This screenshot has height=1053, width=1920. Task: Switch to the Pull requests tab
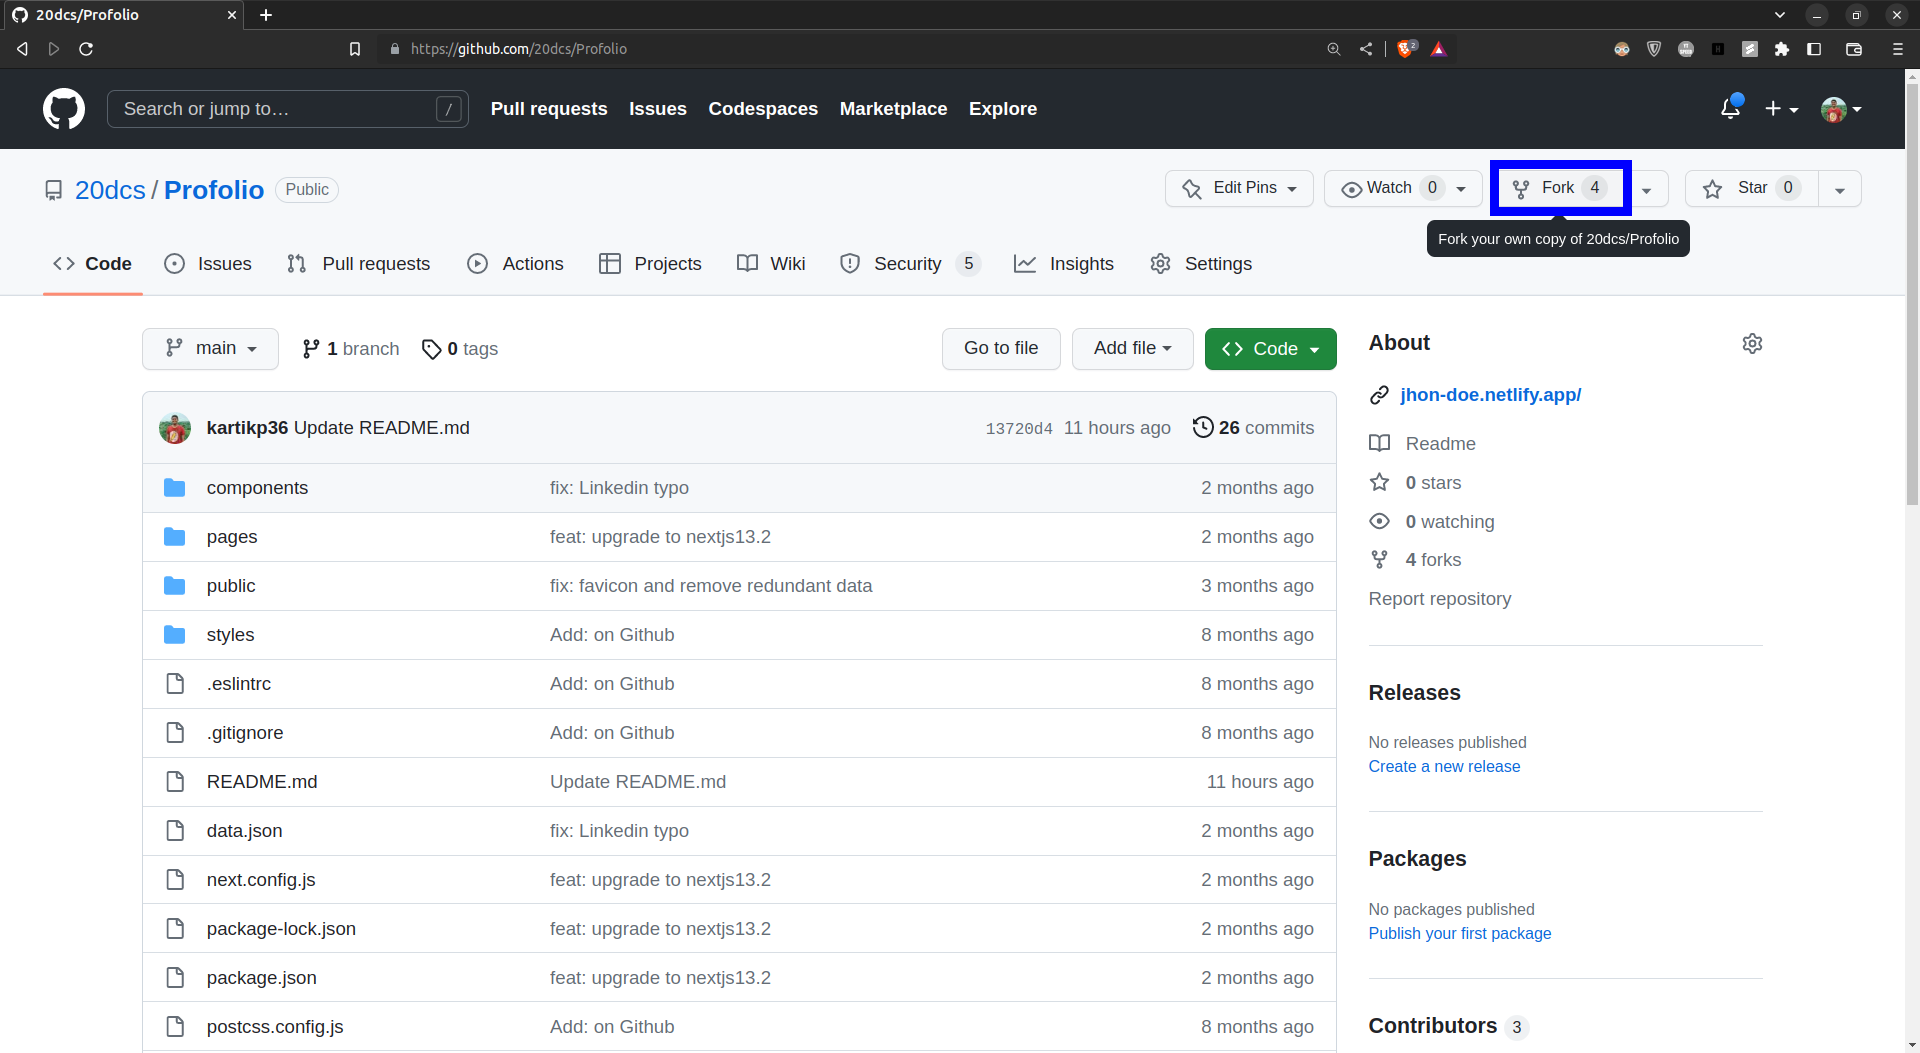tap(375, 263)
